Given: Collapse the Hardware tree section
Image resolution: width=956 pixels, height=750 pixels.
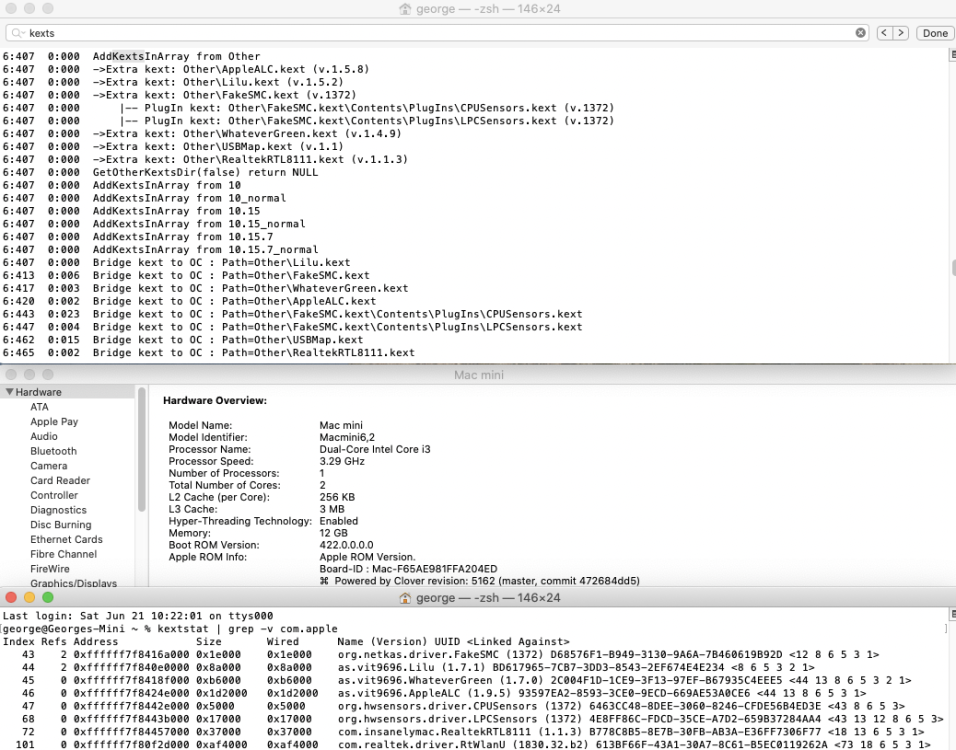Looking at the screenshot, I should [9, 392].
